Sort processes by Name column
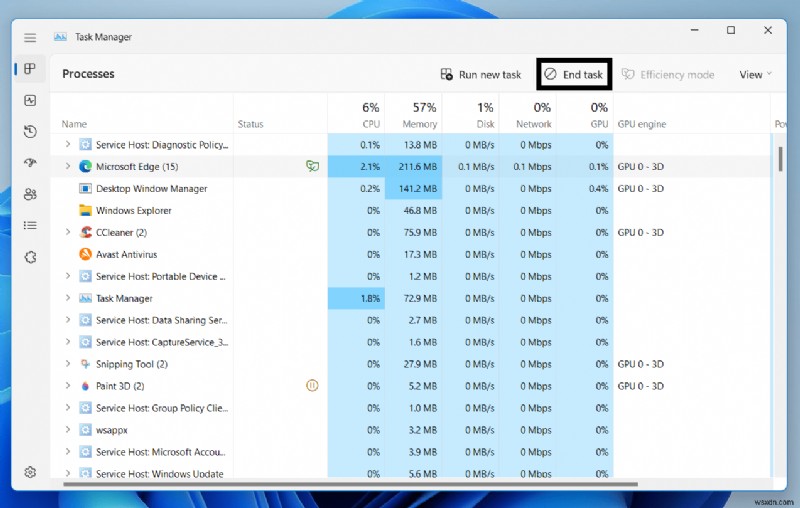800x508 pixels. pyautogui.click(x=74, y=124)
